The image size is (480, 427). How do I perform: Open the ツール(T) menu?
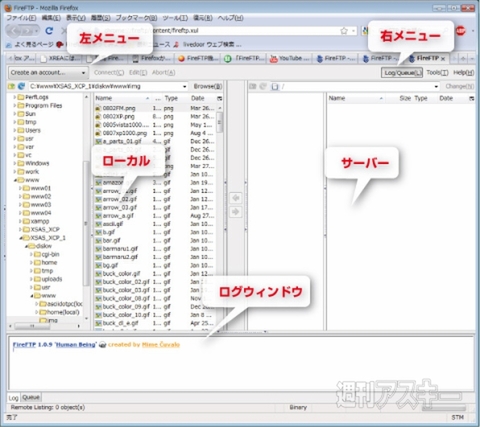(175, 18)
